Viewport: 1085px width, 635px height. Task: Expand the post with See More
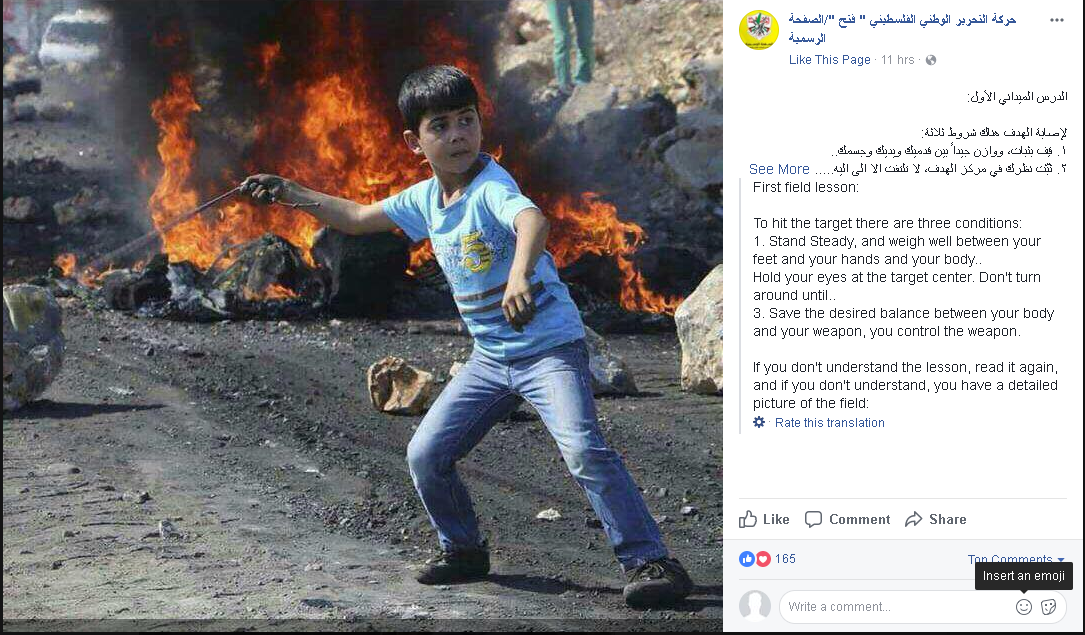pos(779,169)
